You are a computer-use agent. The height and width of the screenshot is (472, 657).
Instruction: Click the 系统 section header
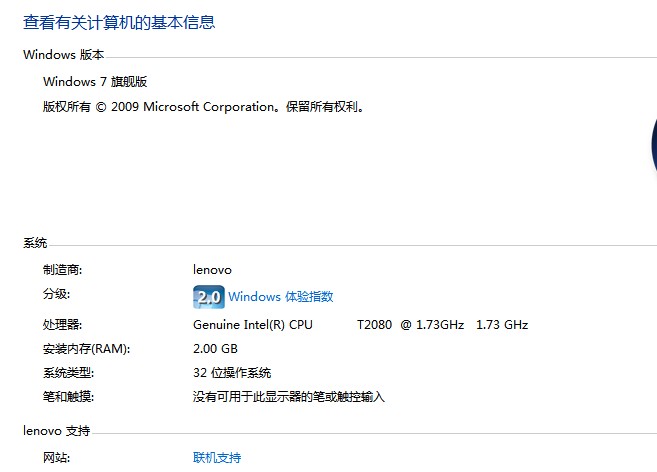(35, 243)
